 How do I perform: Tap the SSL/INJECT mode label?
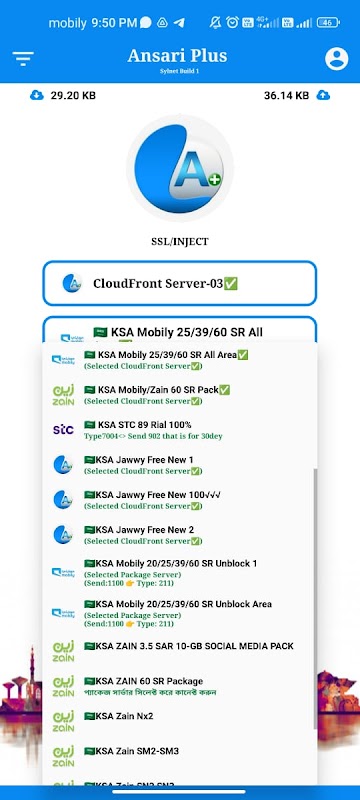[179, 242]
